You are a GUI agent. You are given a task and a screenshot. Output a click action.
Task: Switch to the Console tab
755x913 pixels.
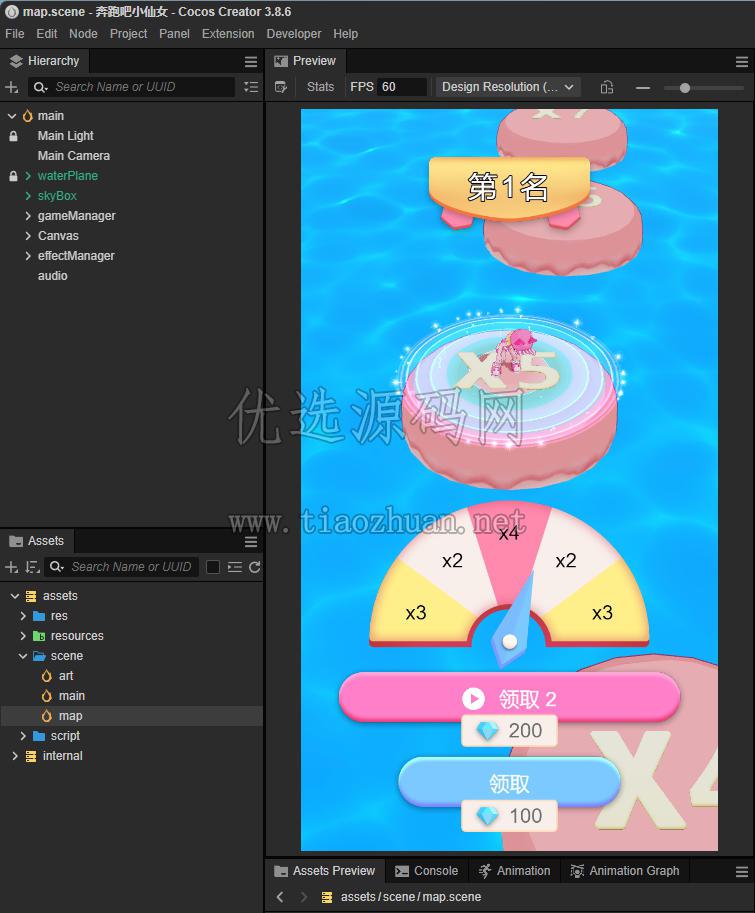[x=427, y=871]
